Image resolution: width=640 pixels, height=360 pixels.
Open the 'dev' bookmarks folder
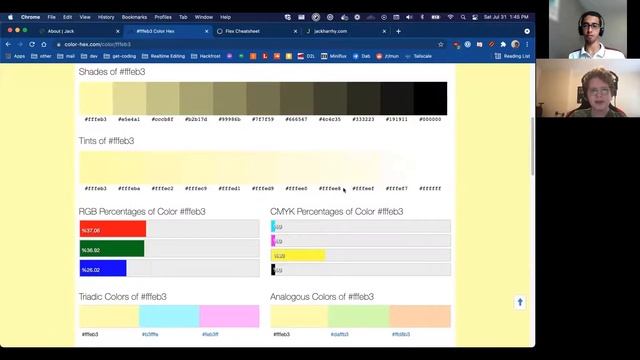tap(89, 56)
